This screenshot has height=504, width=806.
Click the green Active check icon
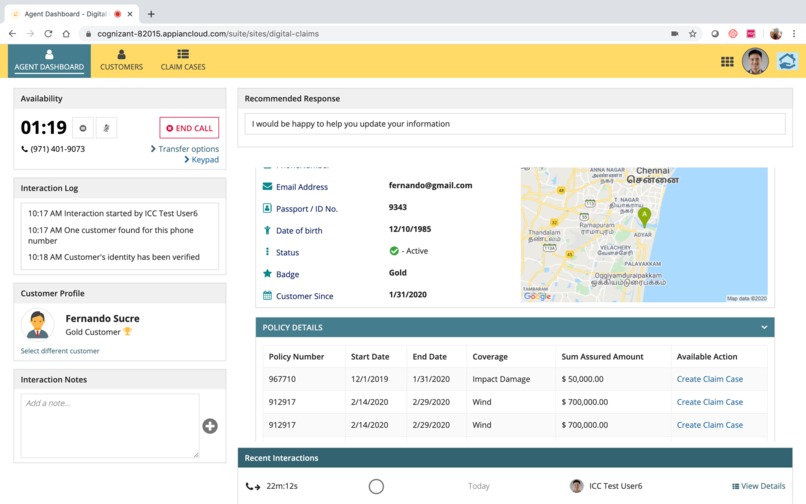pyautogui.click(x=394, y=251)
